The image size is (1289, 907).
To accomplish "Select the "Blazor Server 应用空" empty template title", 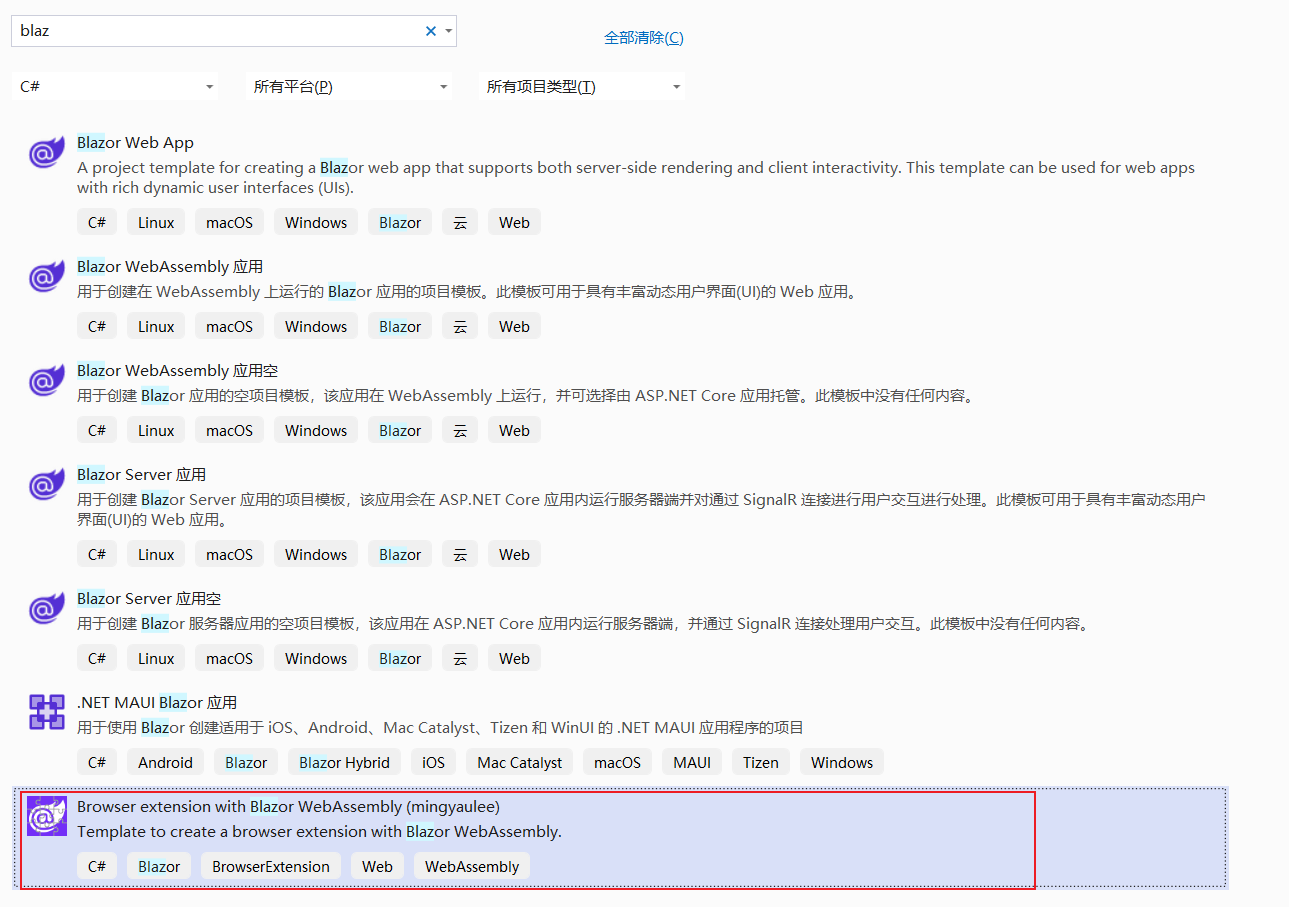I will click(149, 599).
